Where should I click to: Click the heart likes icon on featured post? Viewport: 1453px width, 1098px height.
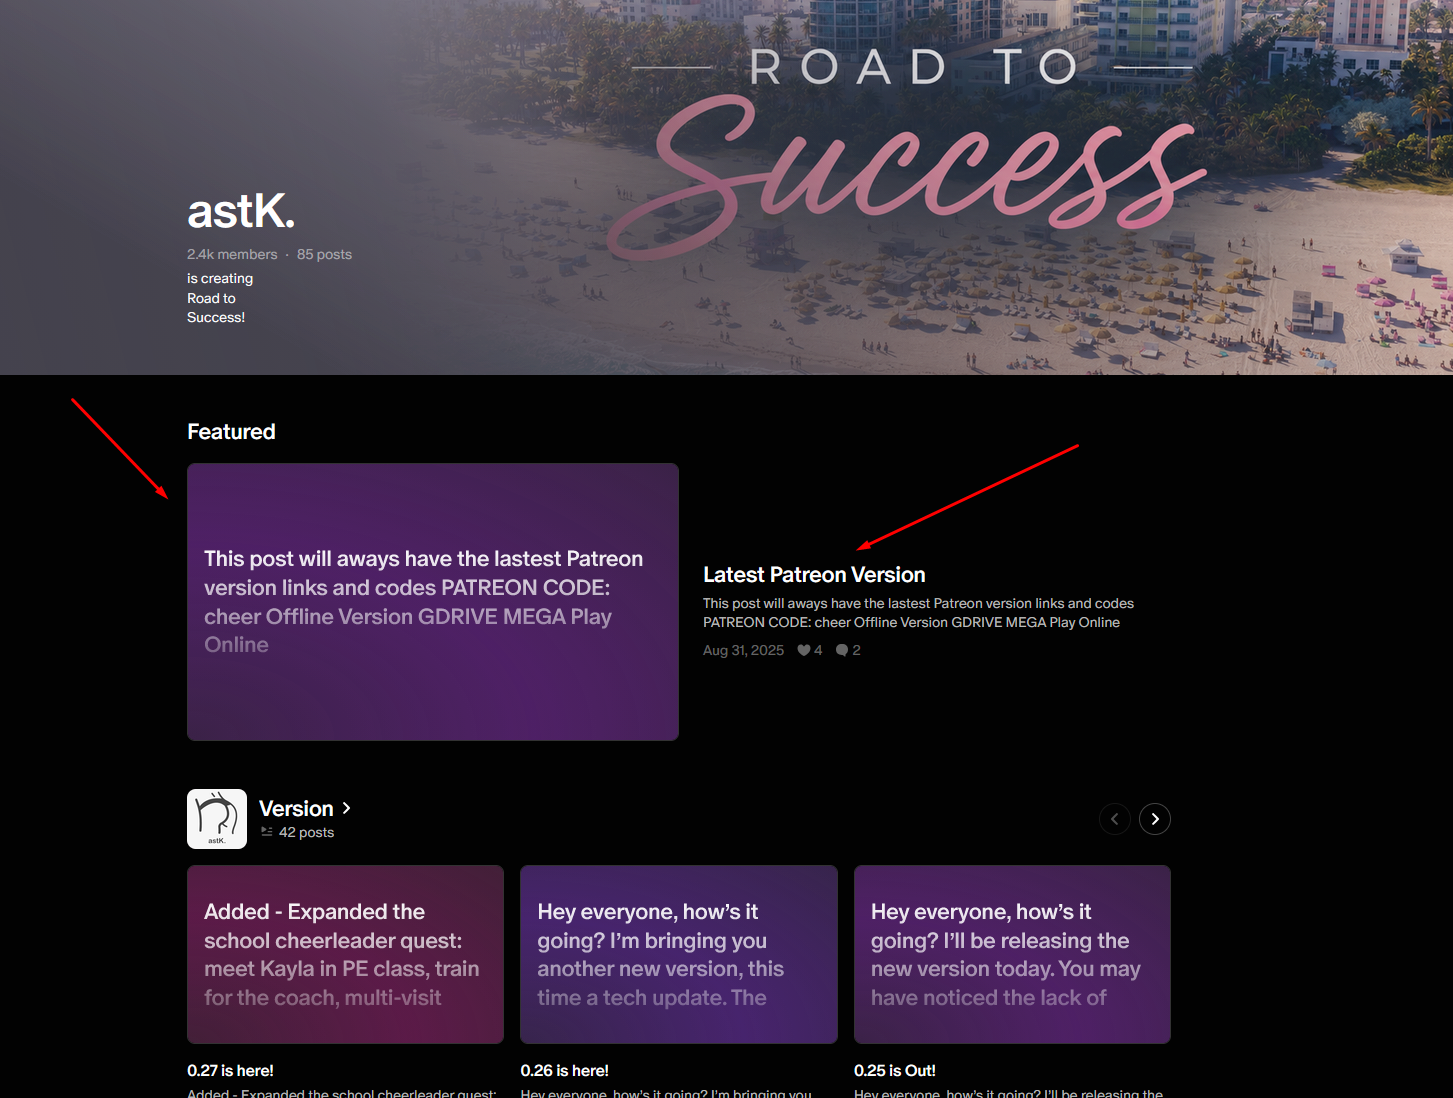804,650
